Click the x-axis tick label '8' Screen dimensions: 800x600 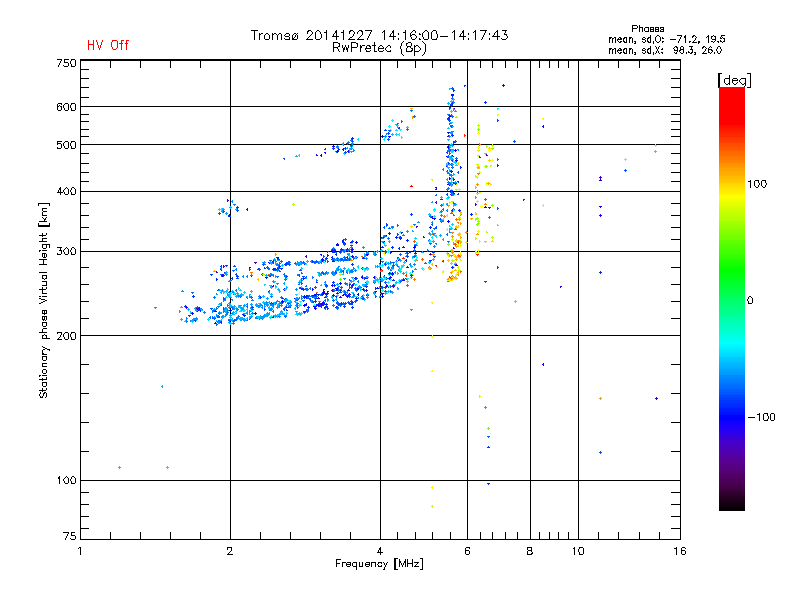(x=530, y=551)
